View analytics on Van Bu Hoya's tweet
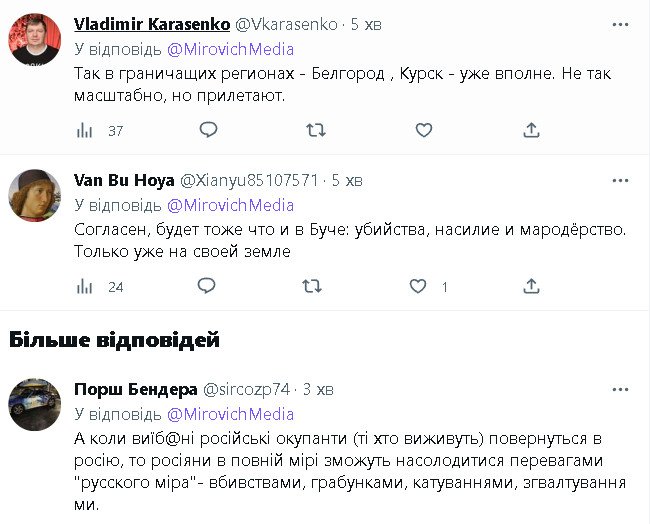This screenshot has width=650, height=524. [x=86, y=286]
